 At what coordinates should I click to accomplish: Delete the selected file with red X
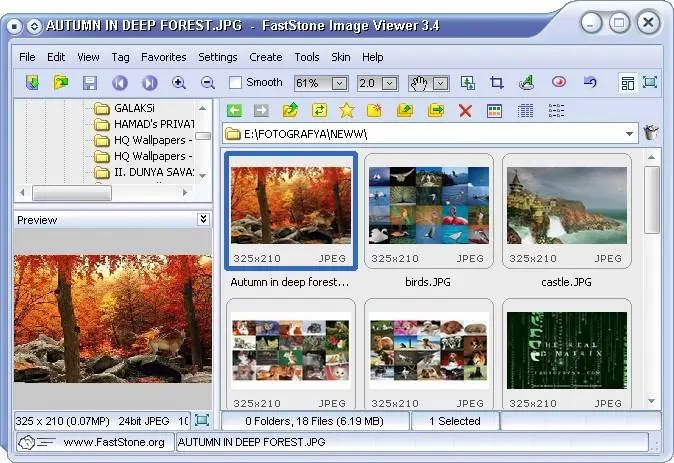click(465, 110)
